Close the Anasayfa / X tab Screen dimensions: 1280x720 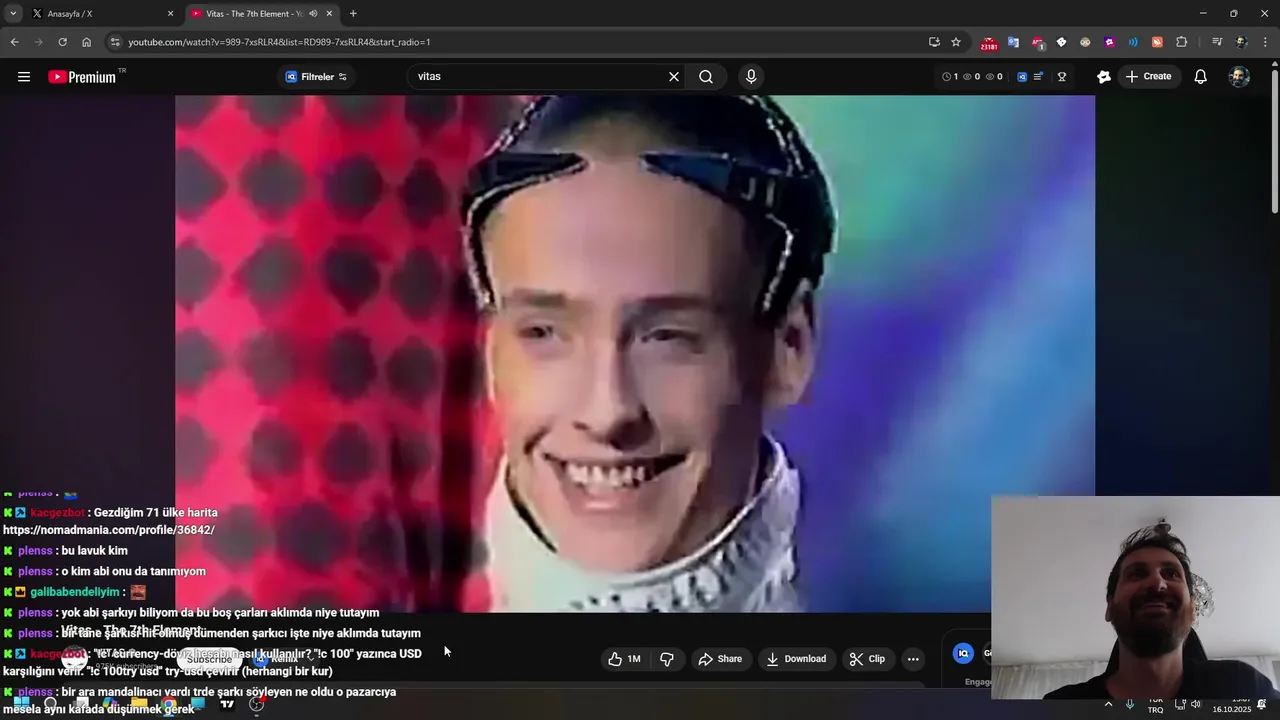click(170, 14)
